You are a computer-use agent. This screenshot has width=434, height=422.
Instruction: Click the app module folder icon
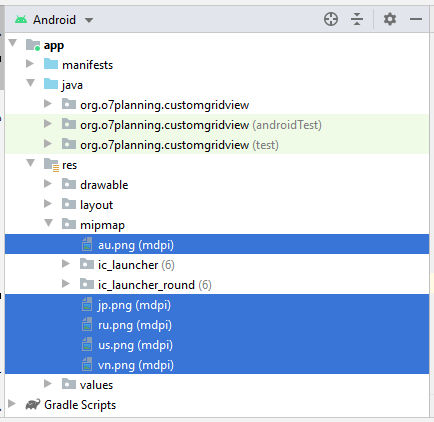[33, 45]
